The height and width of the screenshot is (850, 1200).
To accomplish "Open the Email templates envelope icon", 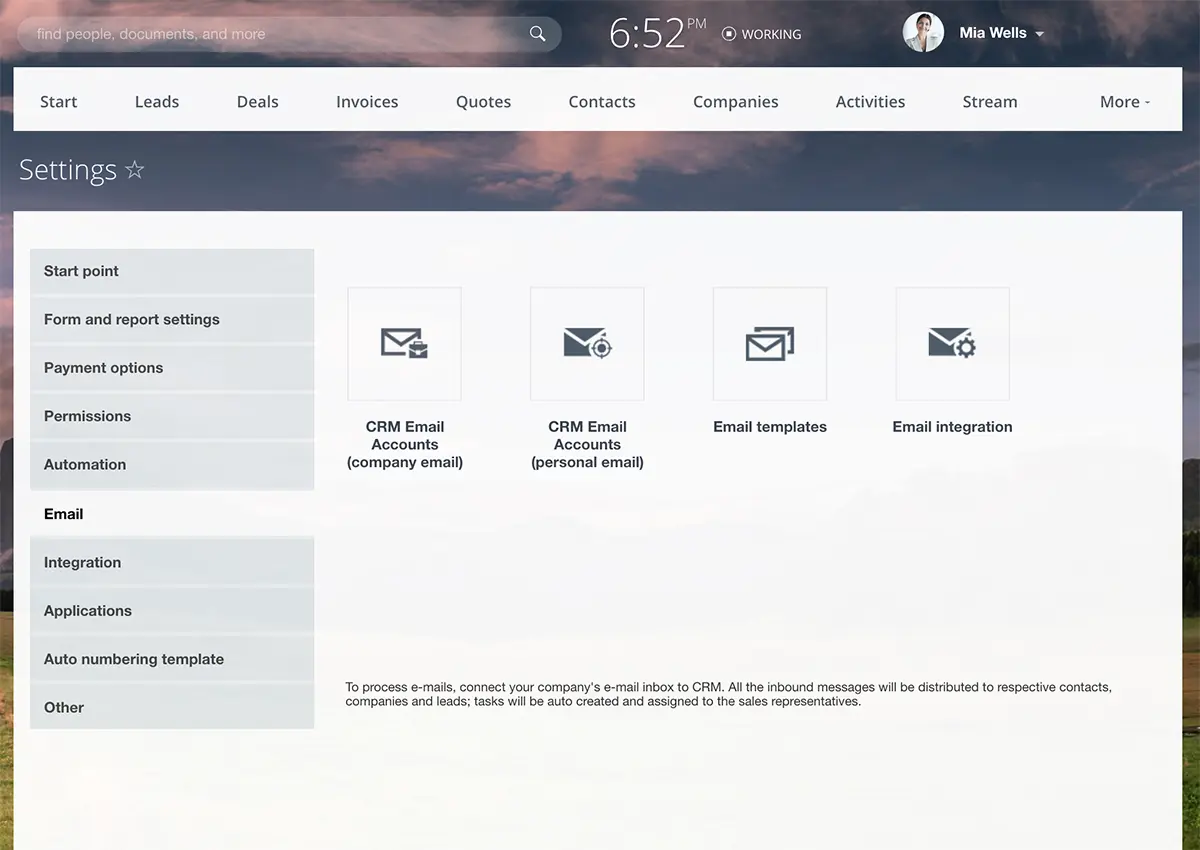I will [x=770, y=344].
